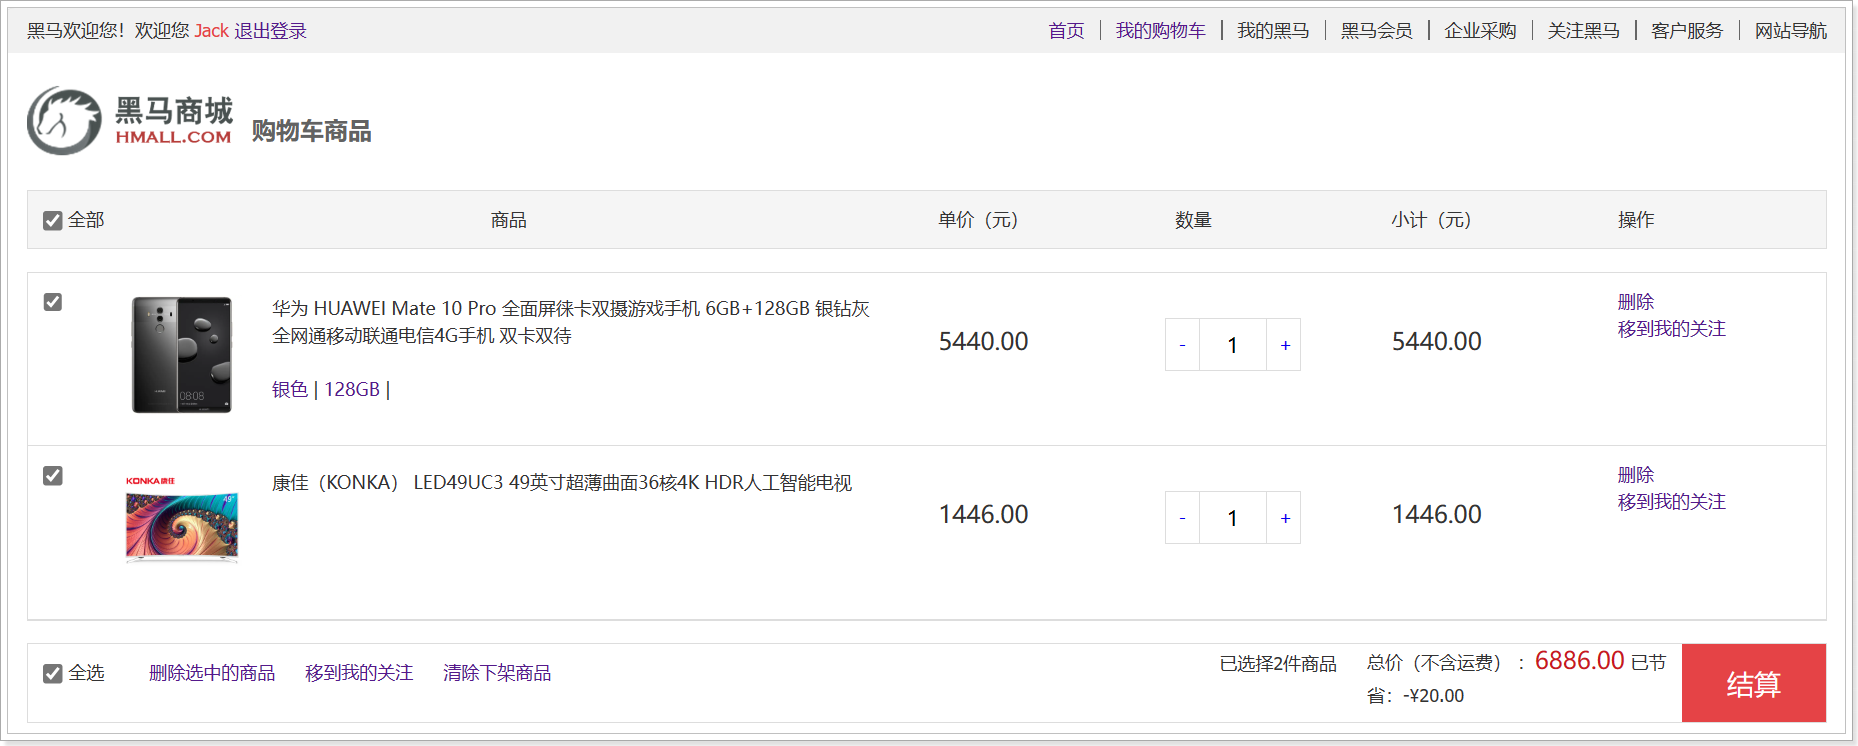Click the Jack username link
Image resolution: width=1858 pixels, height=746 pixels.
coord(212,31)
